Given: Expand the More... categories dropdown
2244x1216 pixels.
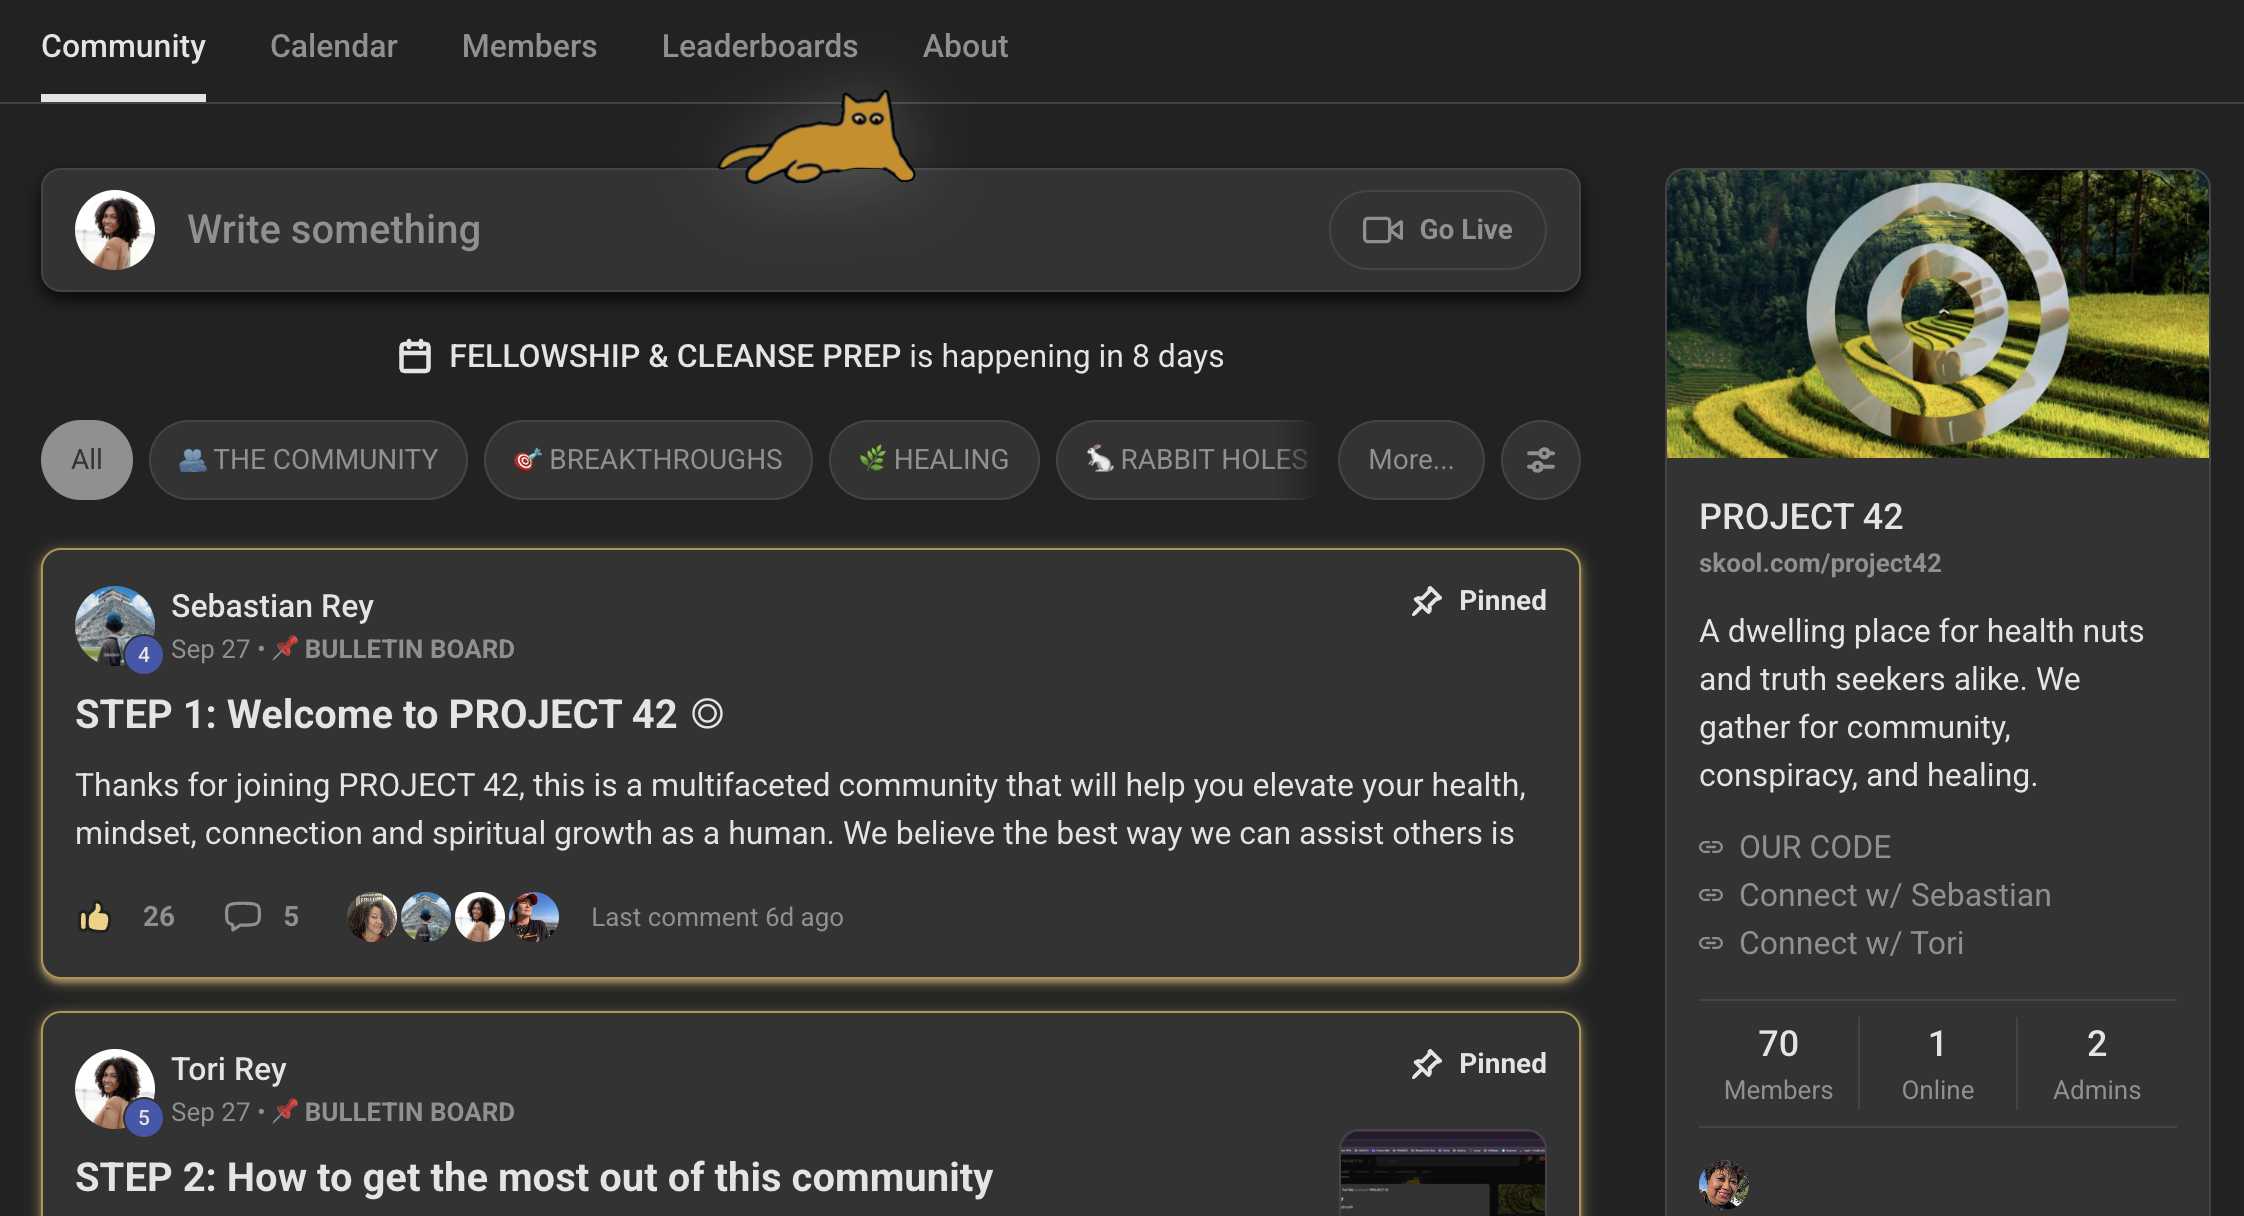Looking at the screenshot, I should [x=1410, y=460].
